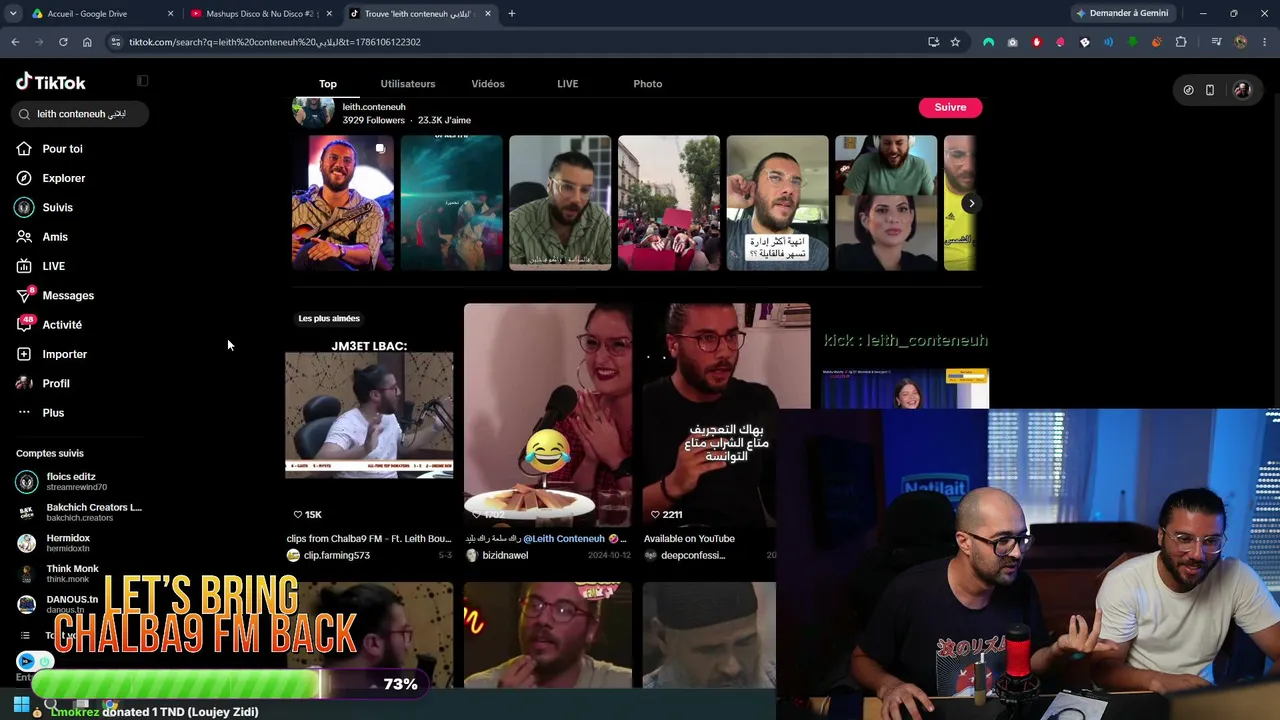The image size is (1280, 720).
Task: Open the browser extensions puzzle menu
Action: click(x=1181, y=42)
